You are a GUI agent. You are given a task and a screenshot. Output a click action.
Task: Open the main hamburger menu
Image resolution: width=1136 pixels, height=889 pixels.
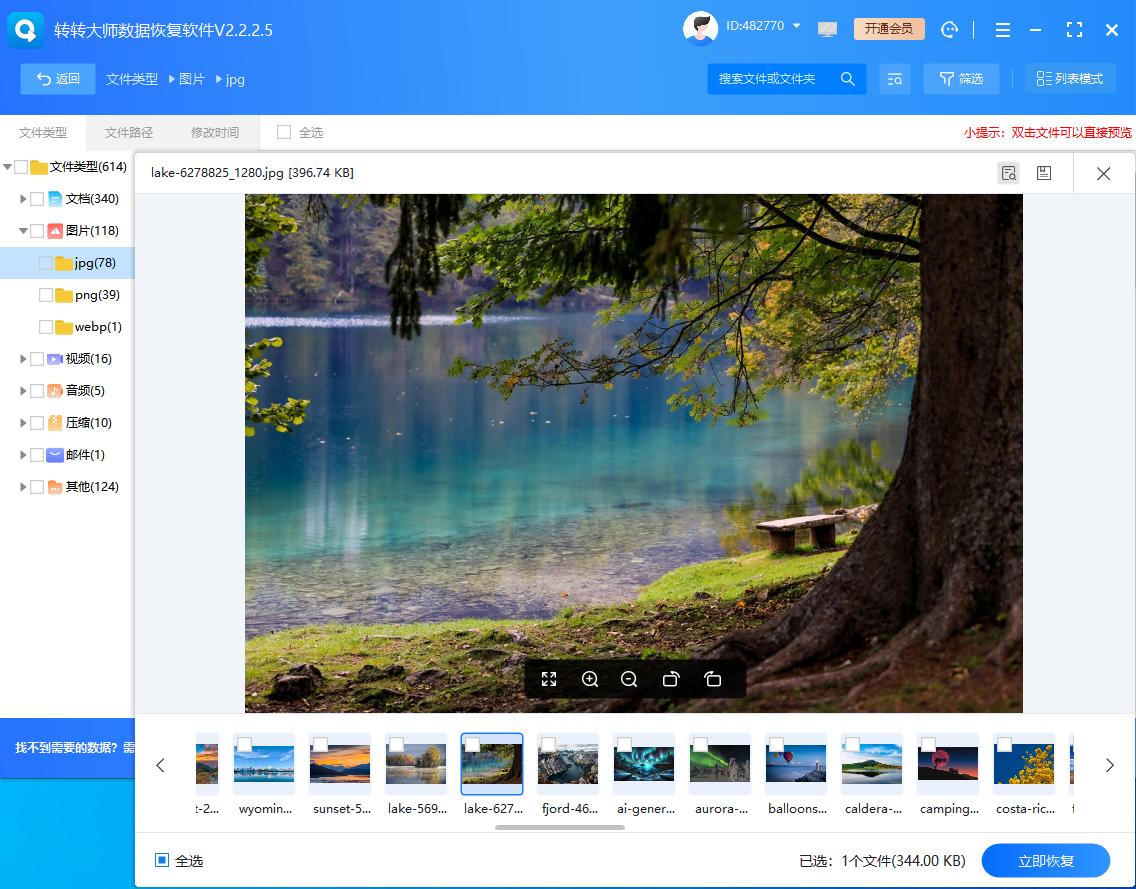click(1003, 30)
